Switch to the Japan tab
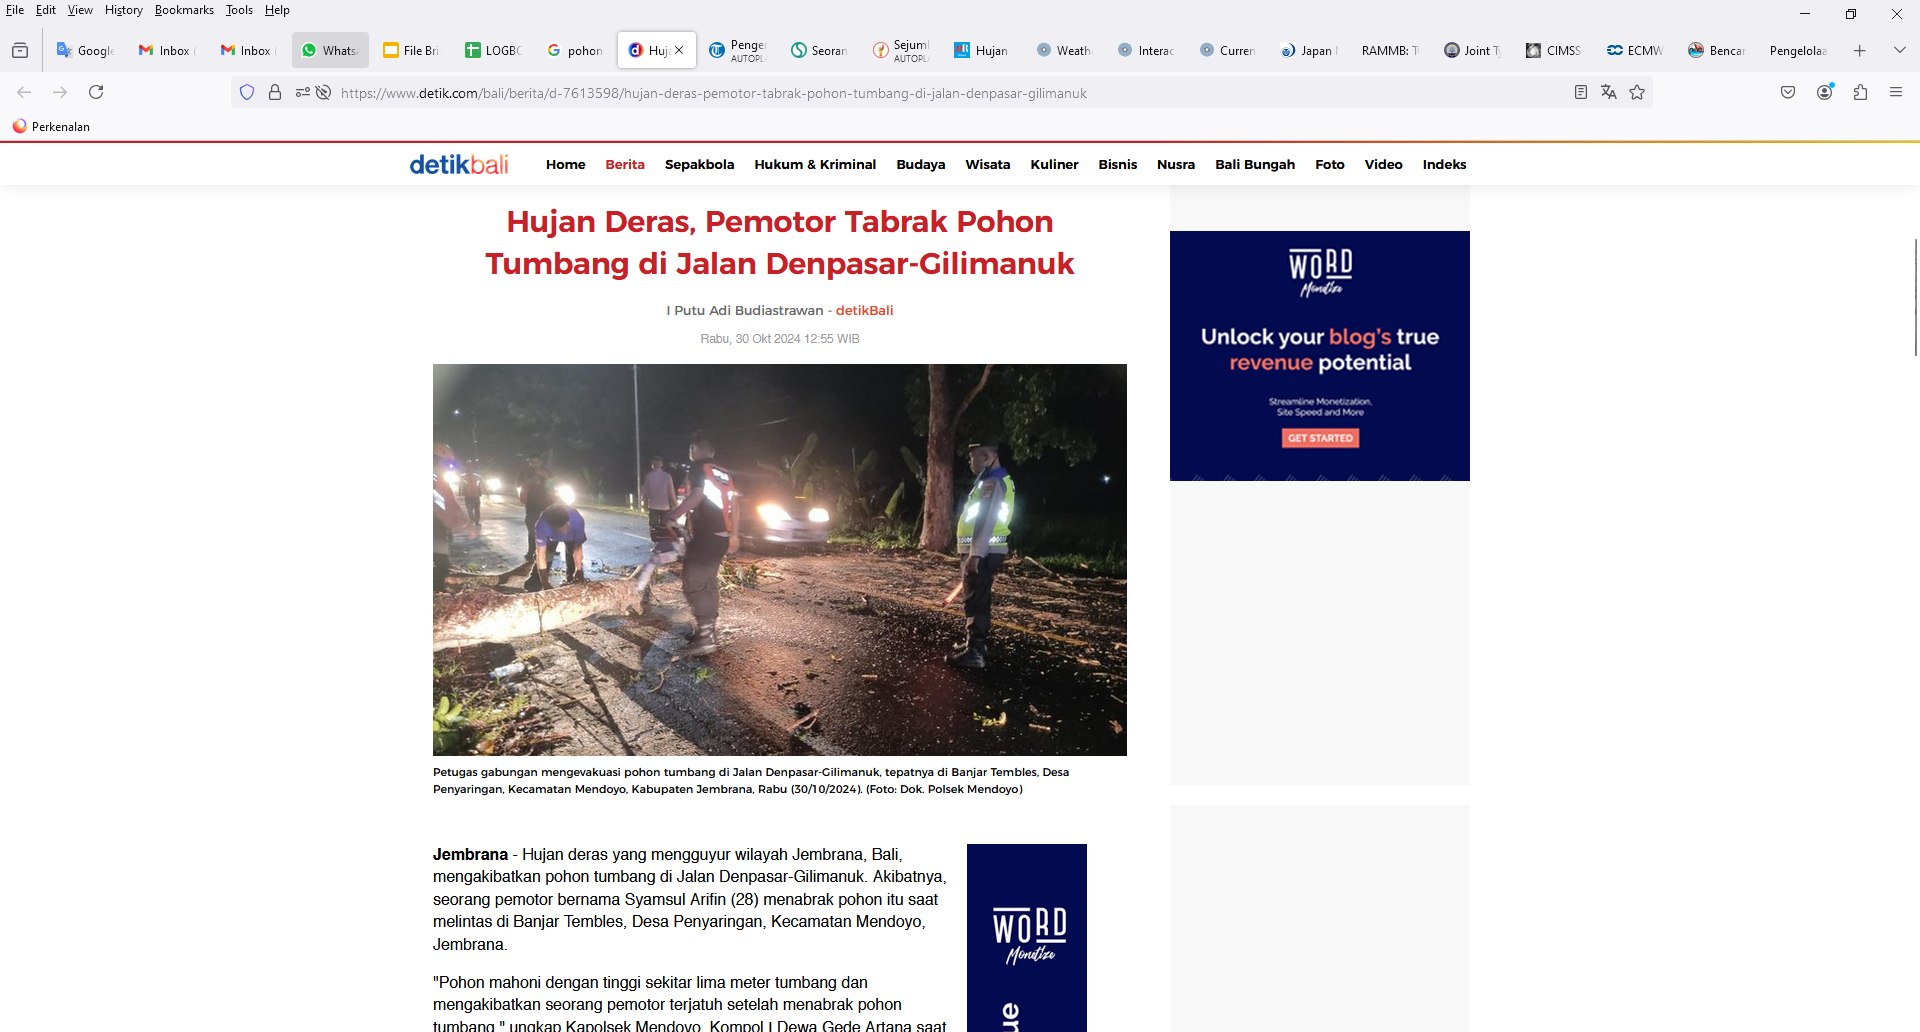The width and height of the screenshot is (1920, 1032). point(1309,50)
